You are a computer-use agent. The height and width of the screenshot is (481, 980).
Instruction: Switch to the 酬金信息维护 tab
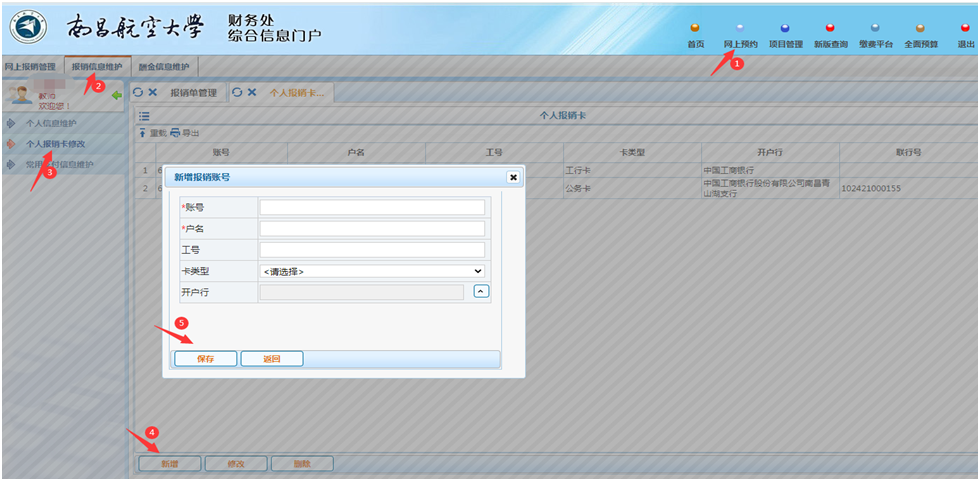pos(165,67)
